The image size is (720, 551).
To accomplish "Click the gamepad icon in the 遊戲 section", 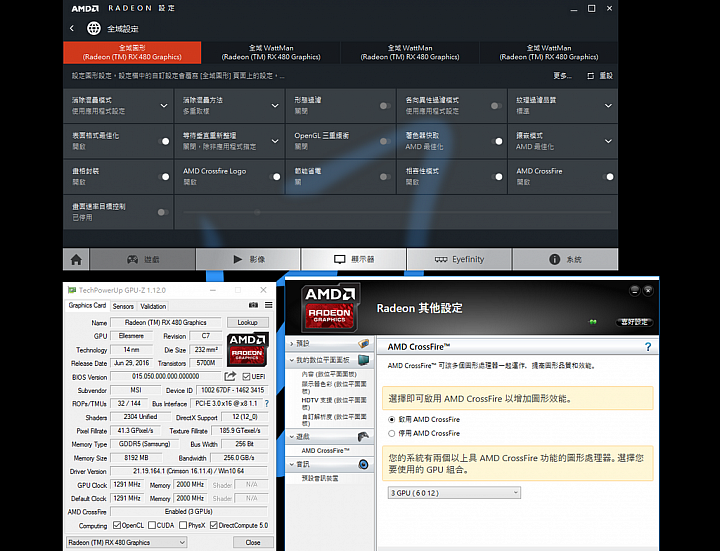I will pos(363,436).
